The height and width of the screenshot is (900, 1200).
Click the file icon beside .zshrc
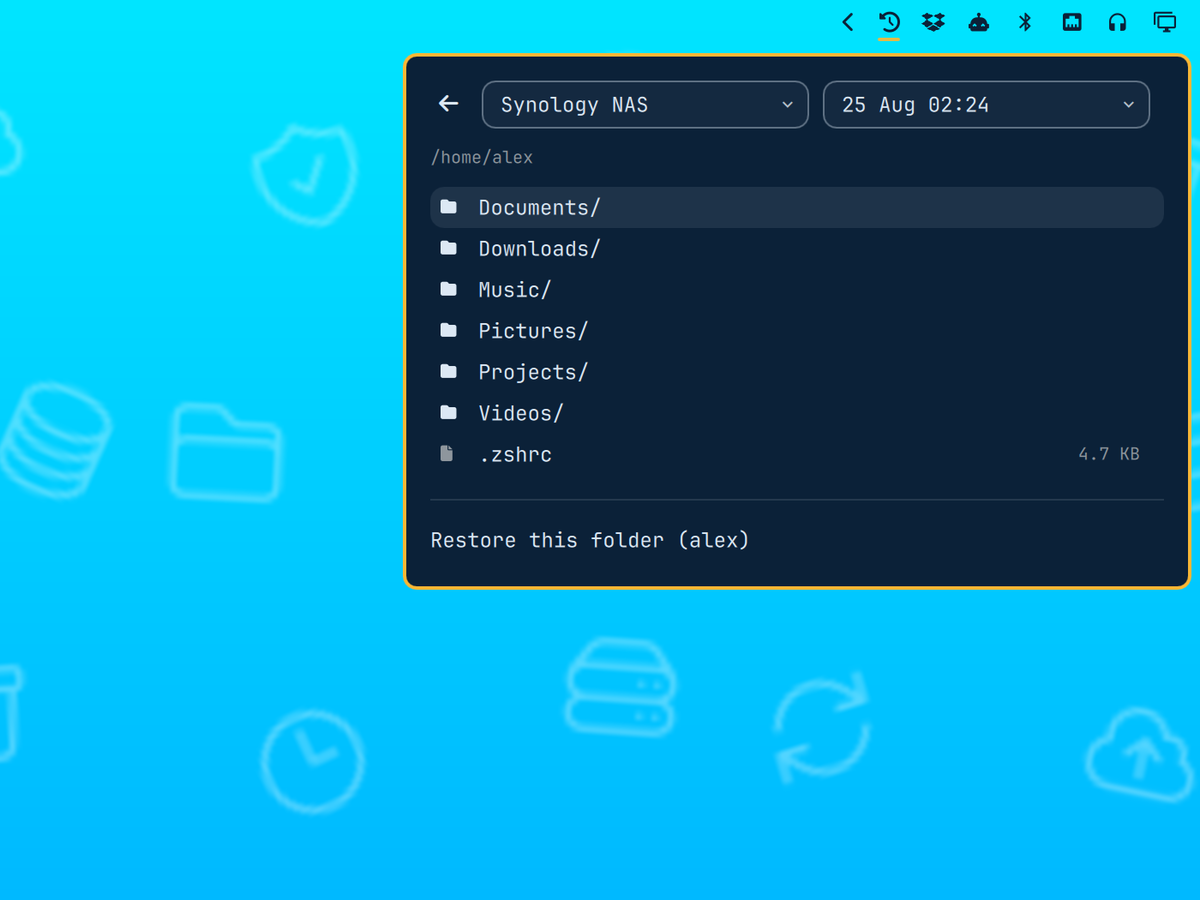(x=448, y=454)
